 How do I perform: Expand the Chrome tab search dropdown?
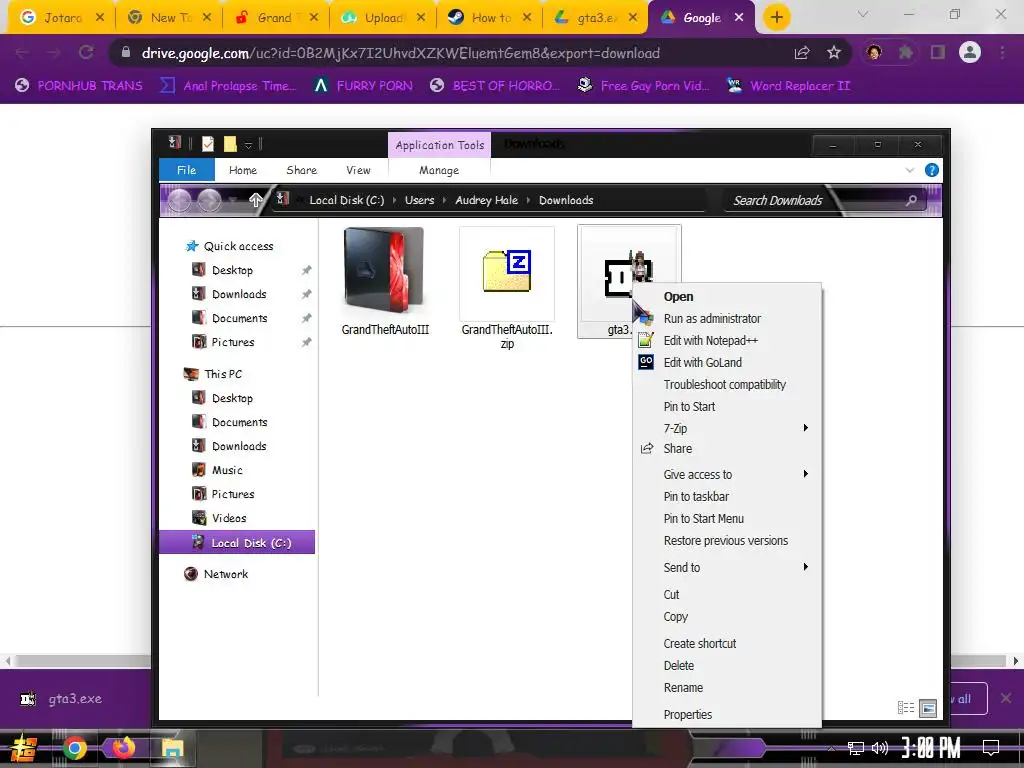pyautogui.click(x=863, y=14)
